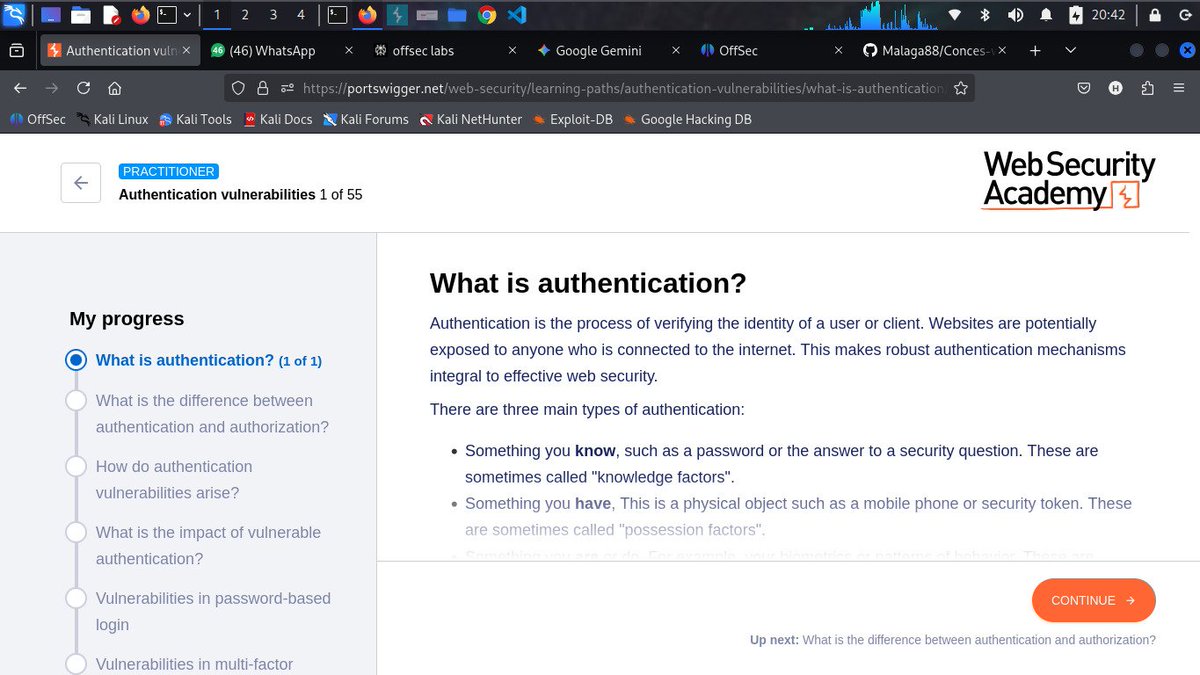1200x675 pixels.
Task: Open the Firefox account icon dropdown near the toolbar
Action: click(x=1115, y=88)
